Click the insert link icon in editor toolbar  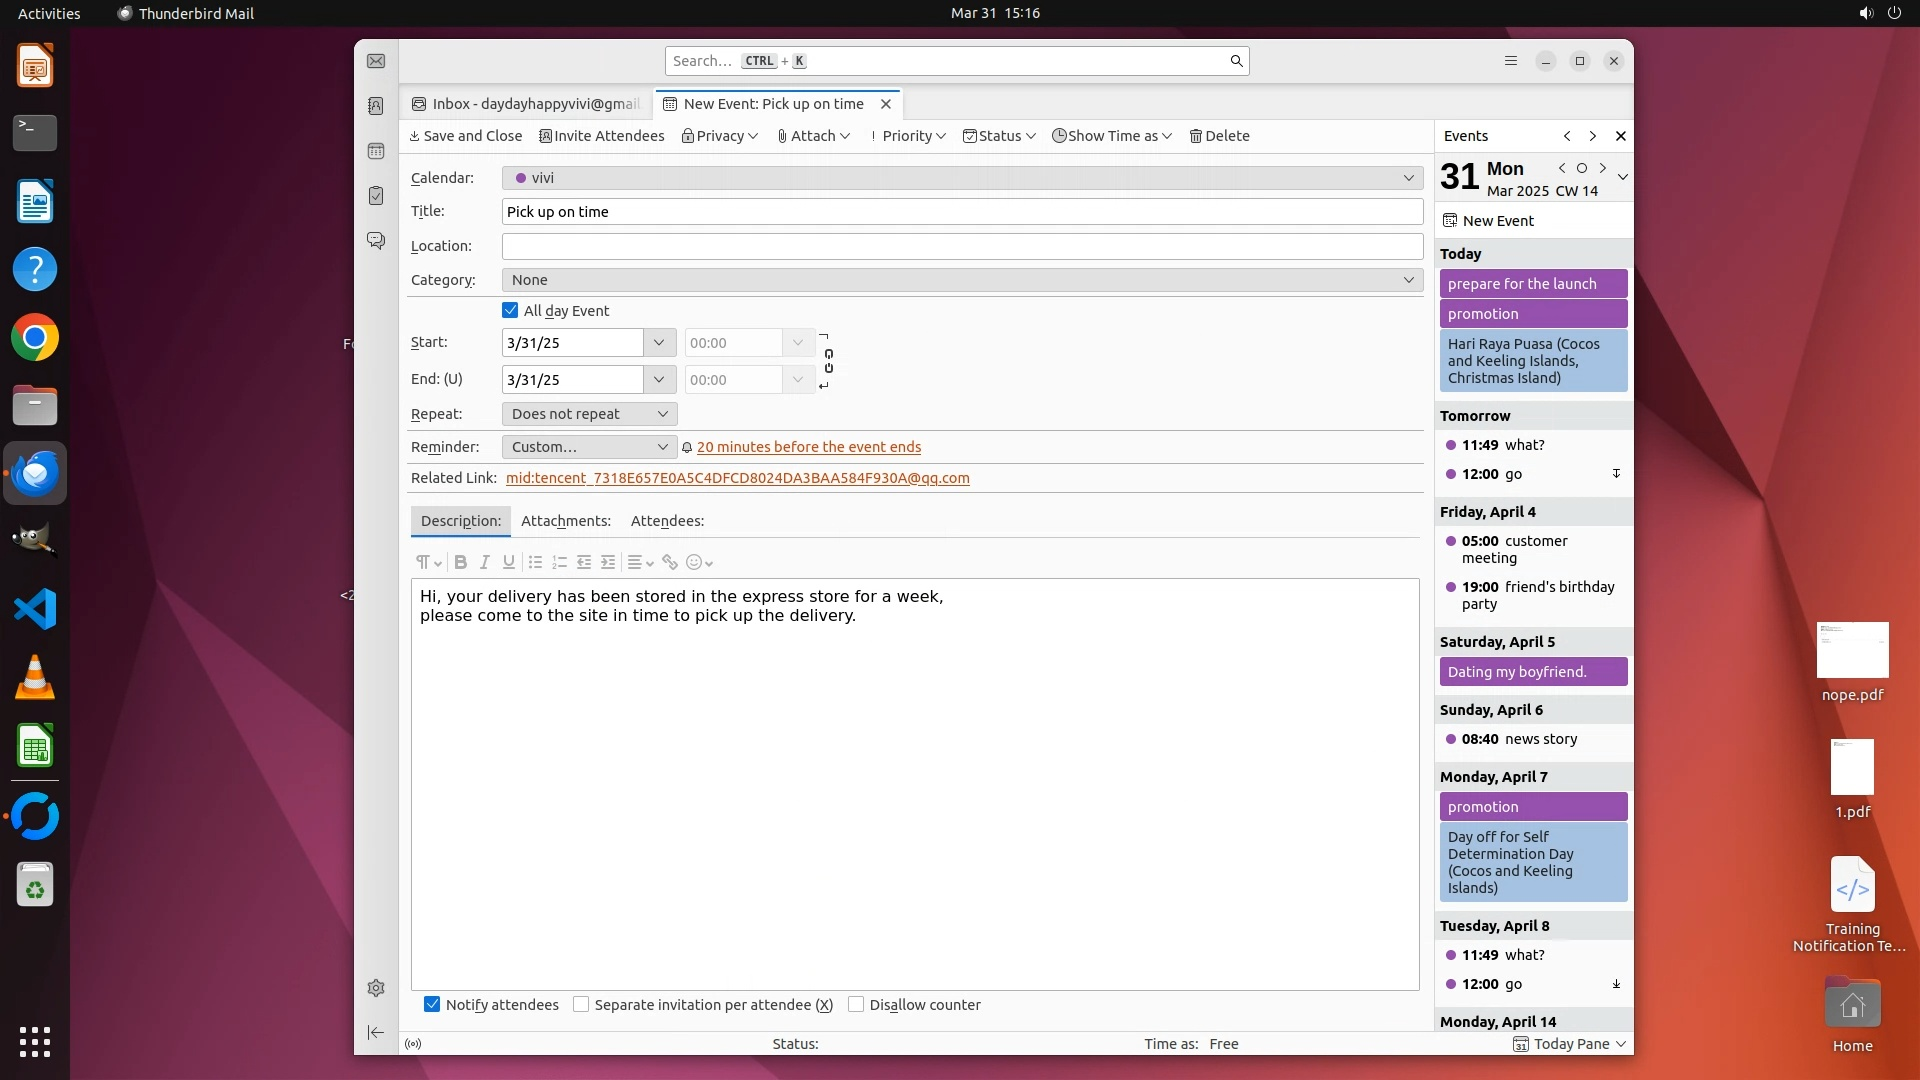[670, 562]
